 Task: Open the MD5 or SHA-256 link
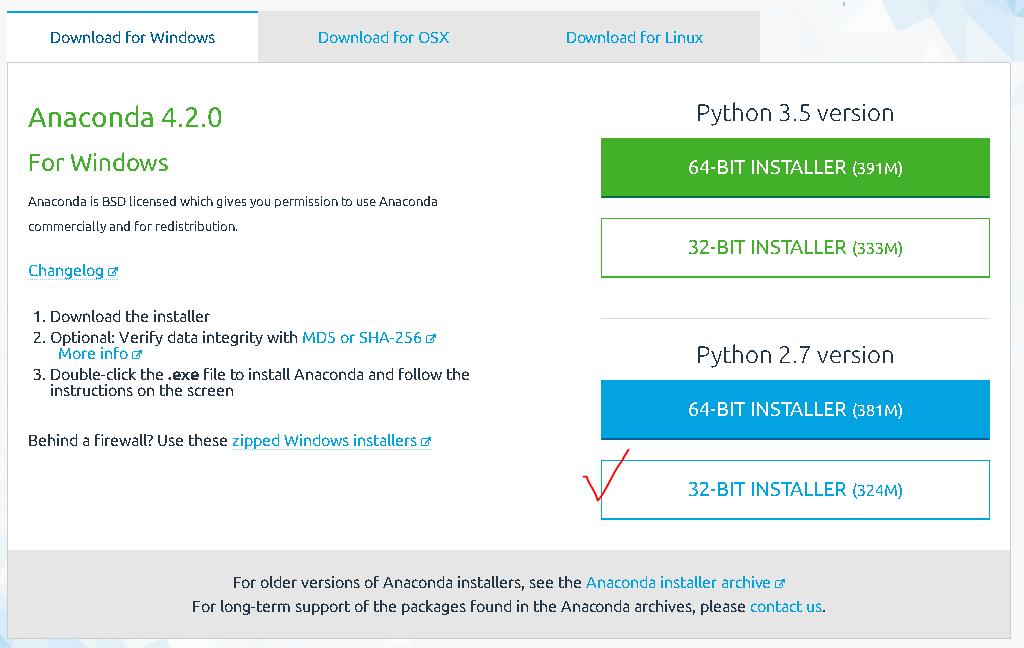(362, 338)
